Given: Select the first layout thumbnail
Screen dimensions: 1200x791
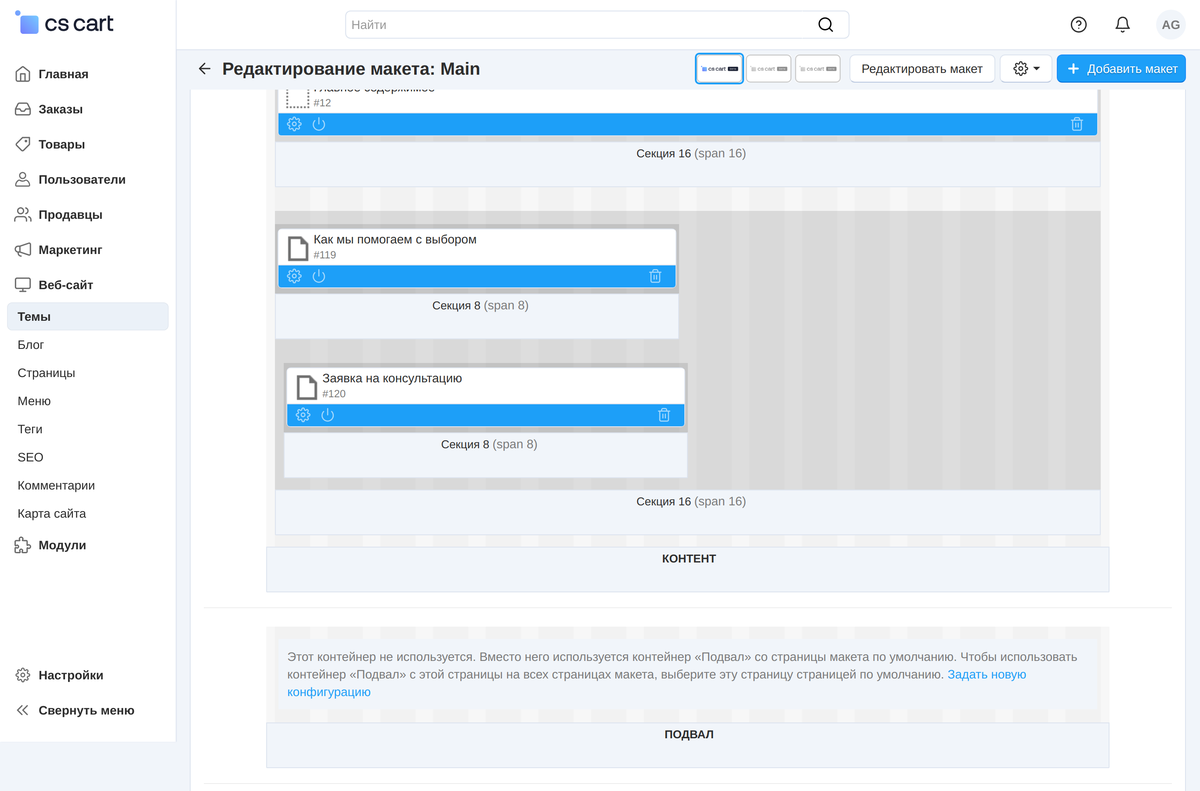Looking at the screenshot, I should point(719,69).
